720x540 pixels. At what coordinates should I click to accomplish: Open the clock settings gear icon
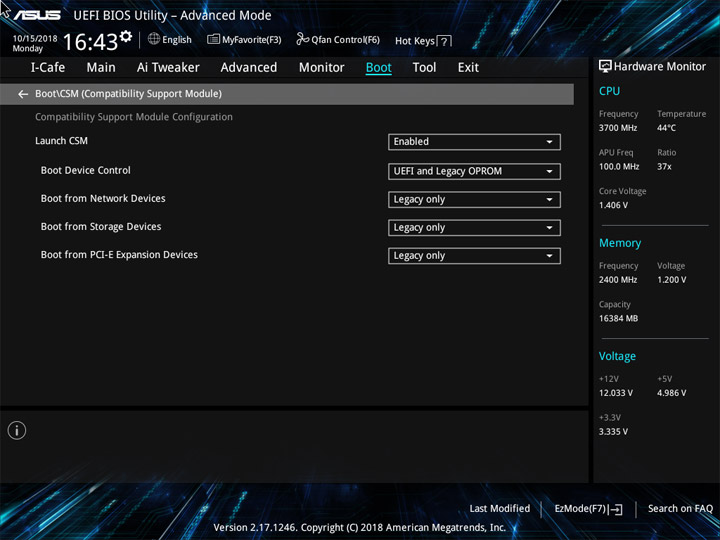coord(125,36)
